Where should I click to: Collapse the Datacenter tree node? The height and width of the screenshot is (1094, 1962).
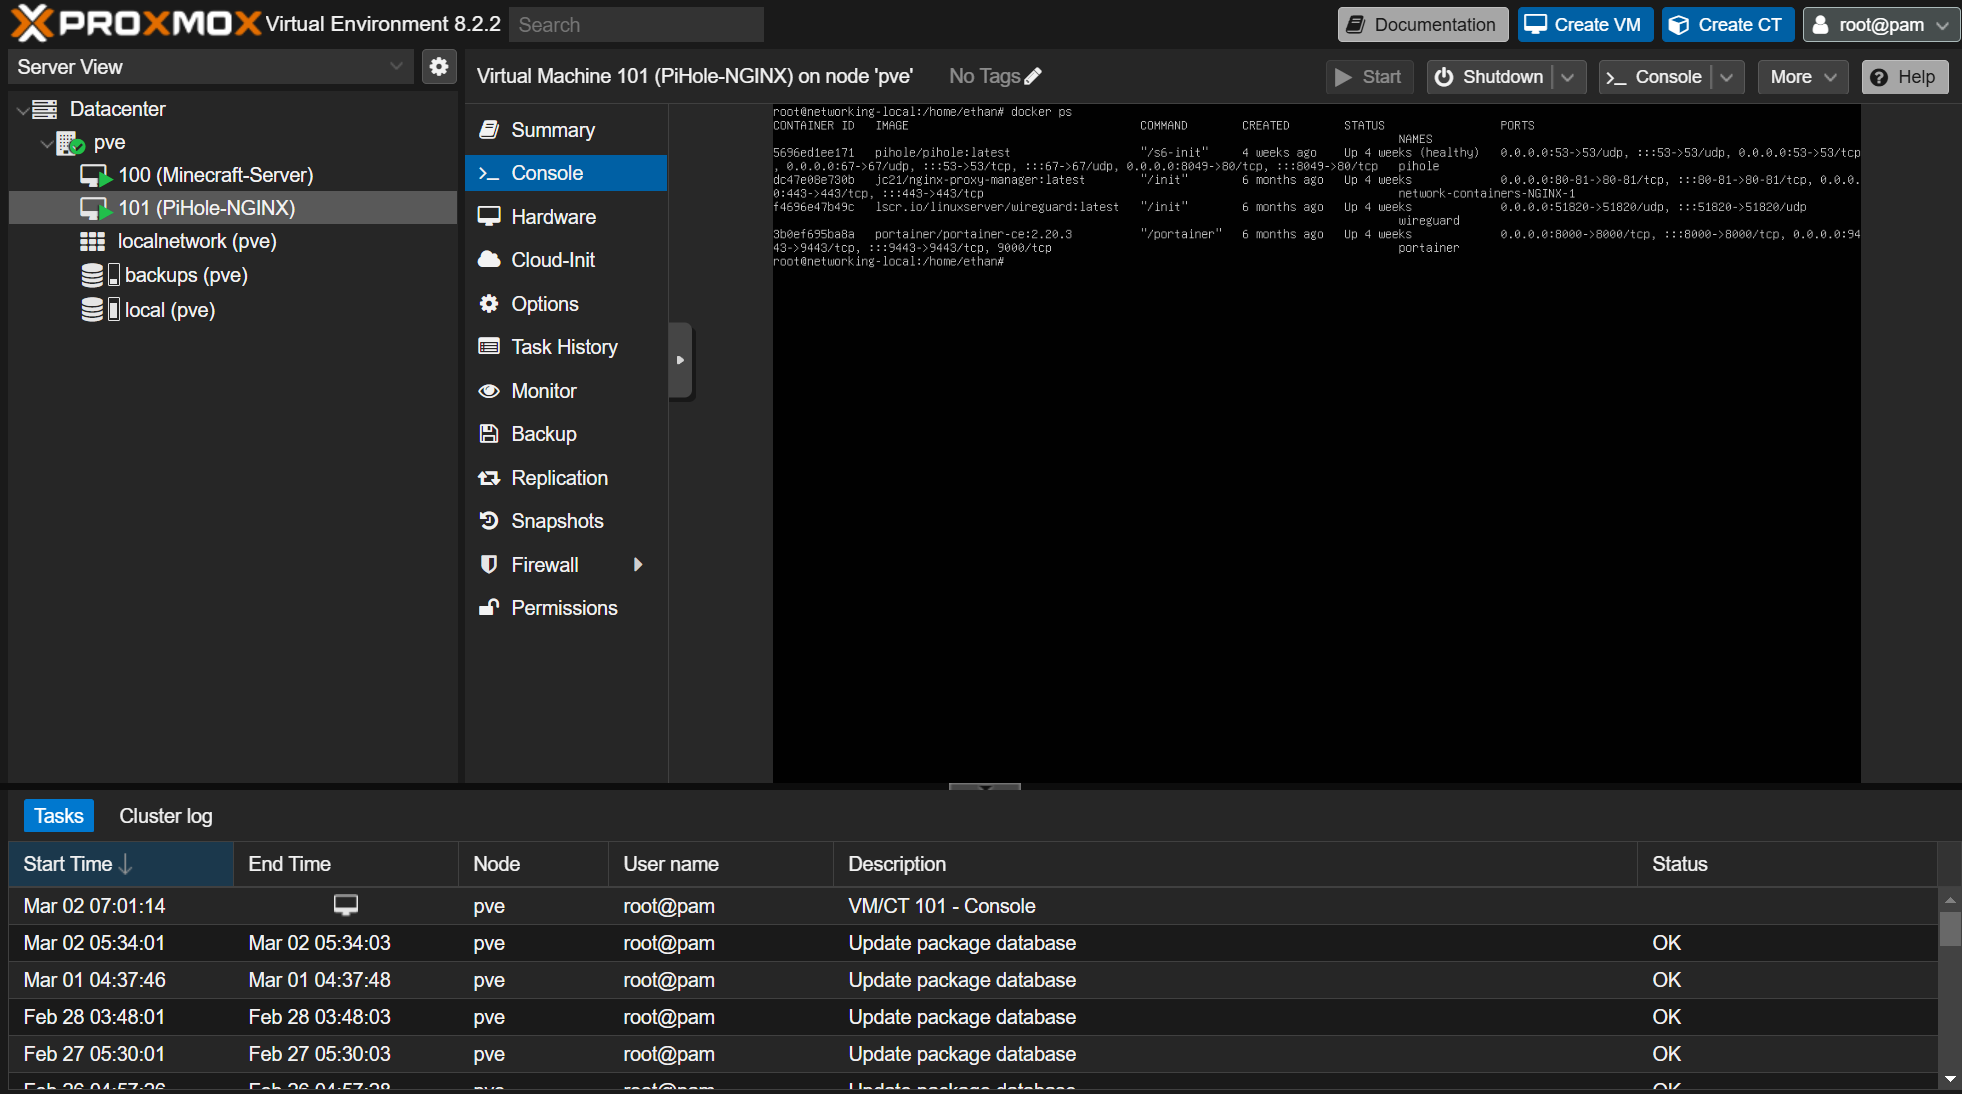pos(20,109)
